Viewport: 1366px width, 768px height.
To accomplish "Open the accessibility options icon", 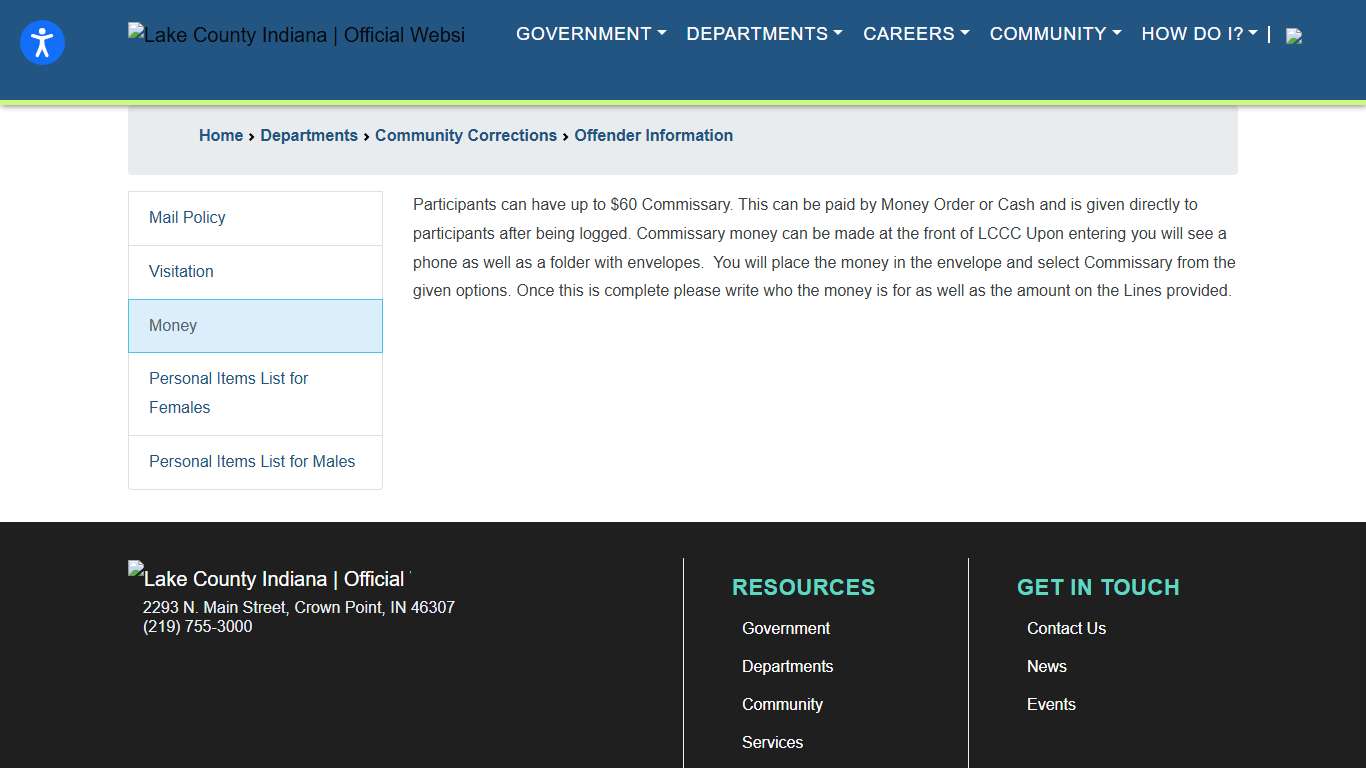I will [x=42, y=42].
